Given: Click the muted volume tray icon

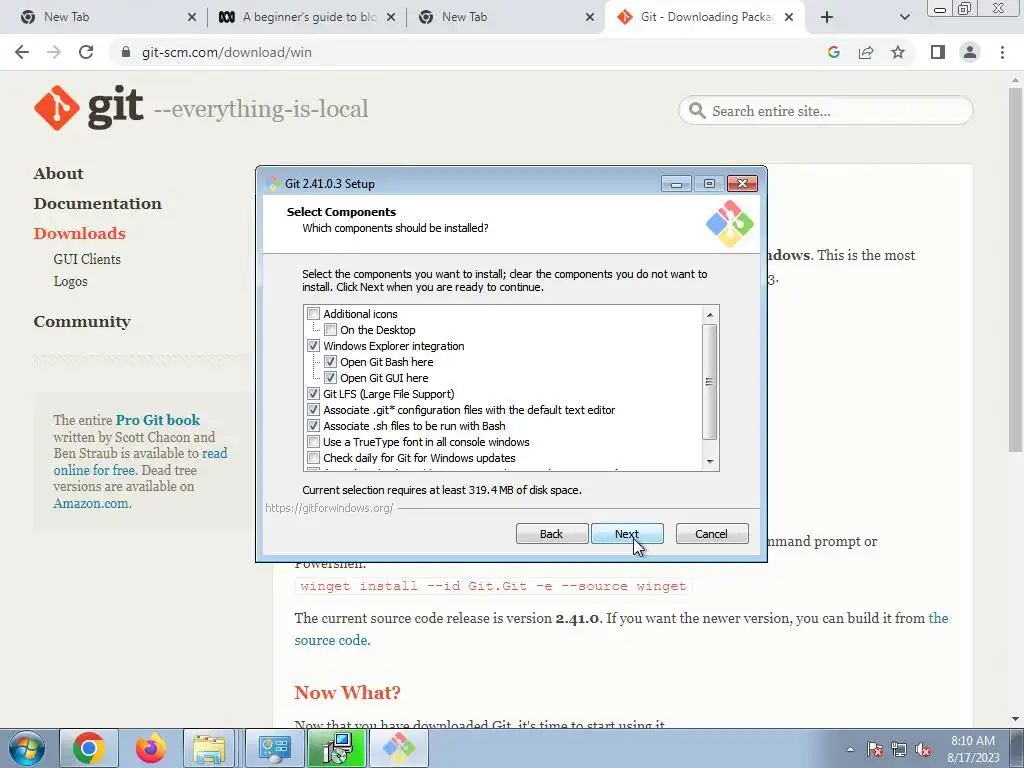Looking at the screenshot, I should tap(923, 750).
